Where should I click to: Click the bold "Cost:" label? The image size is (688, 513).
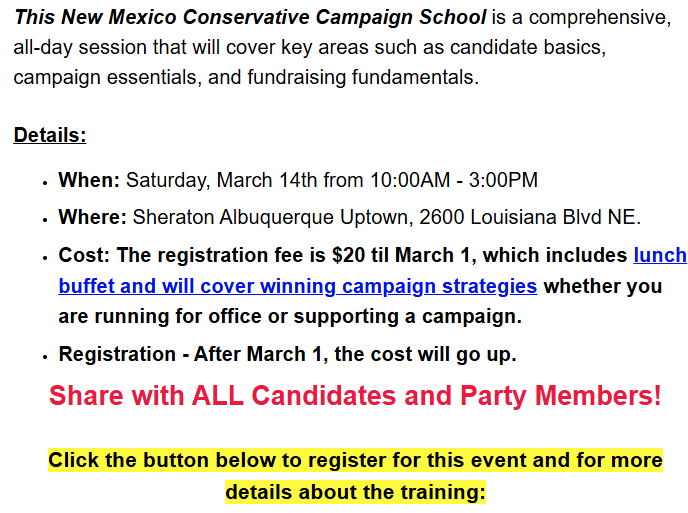[85, 255]
